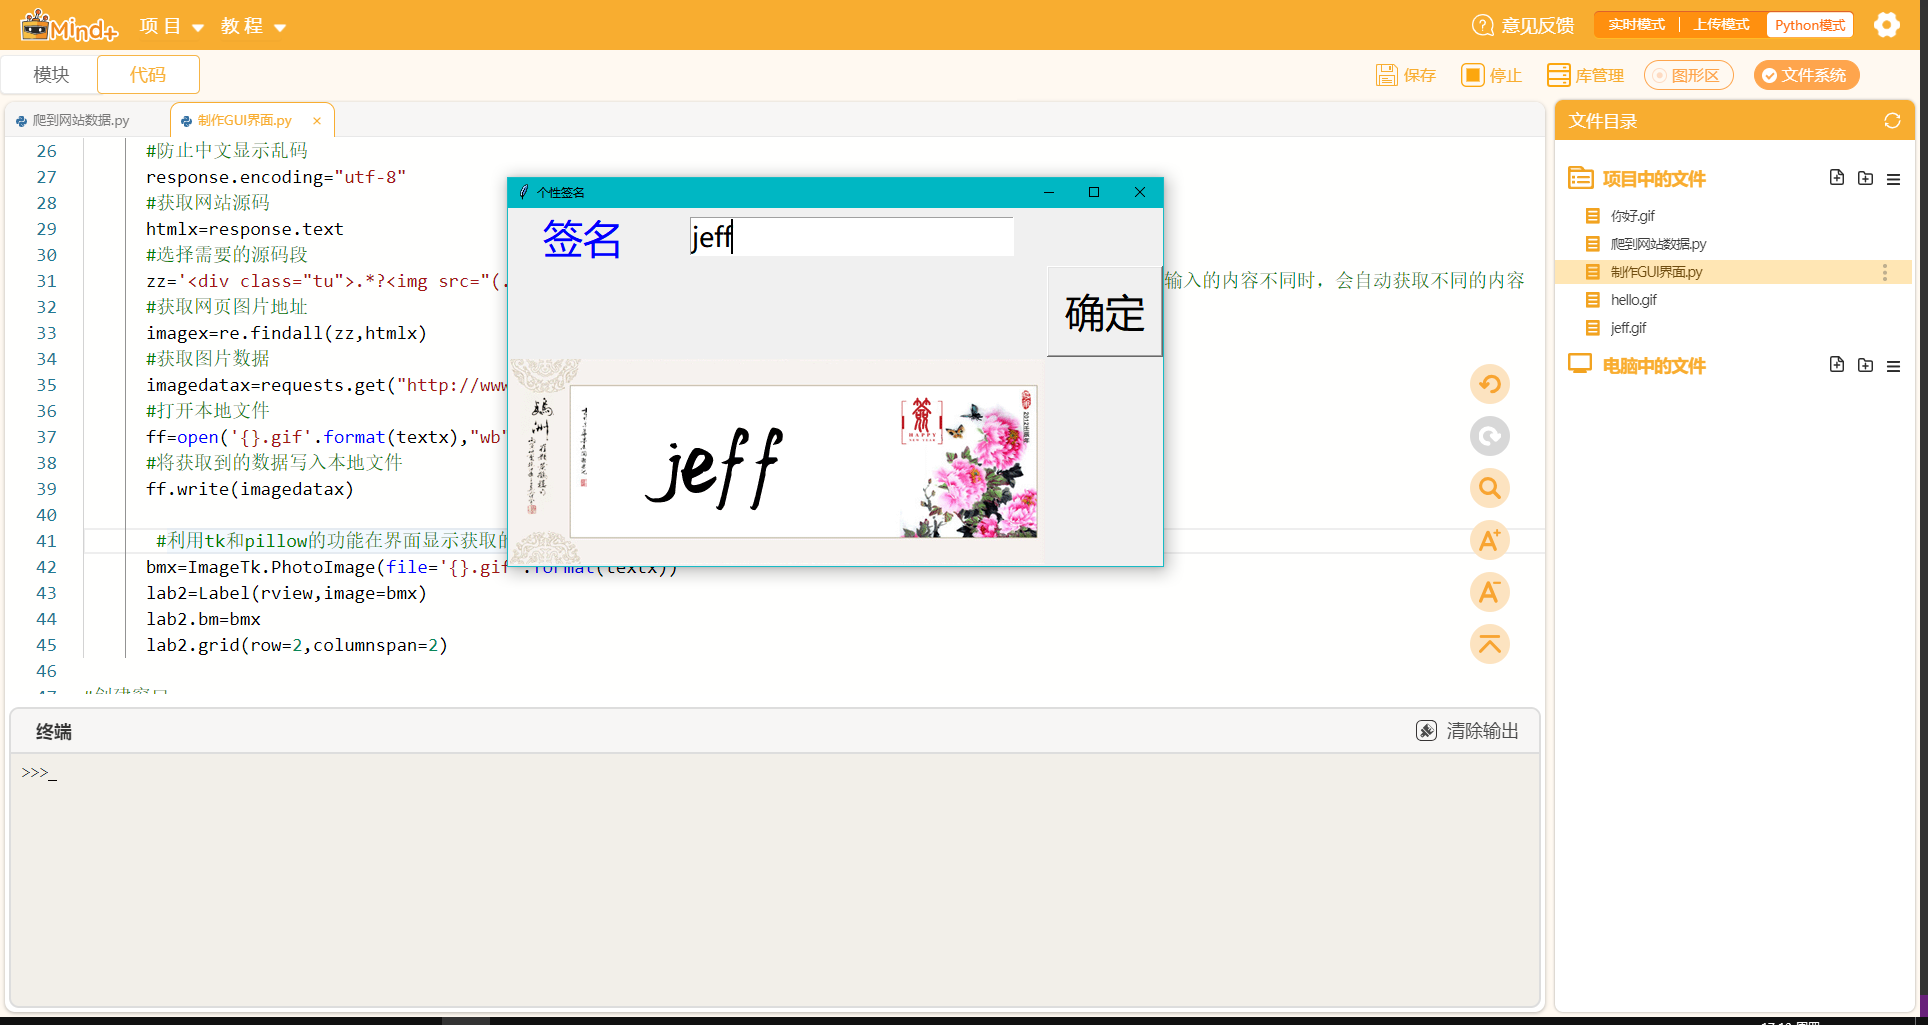Click the undo editor icon

(1489, 384)
